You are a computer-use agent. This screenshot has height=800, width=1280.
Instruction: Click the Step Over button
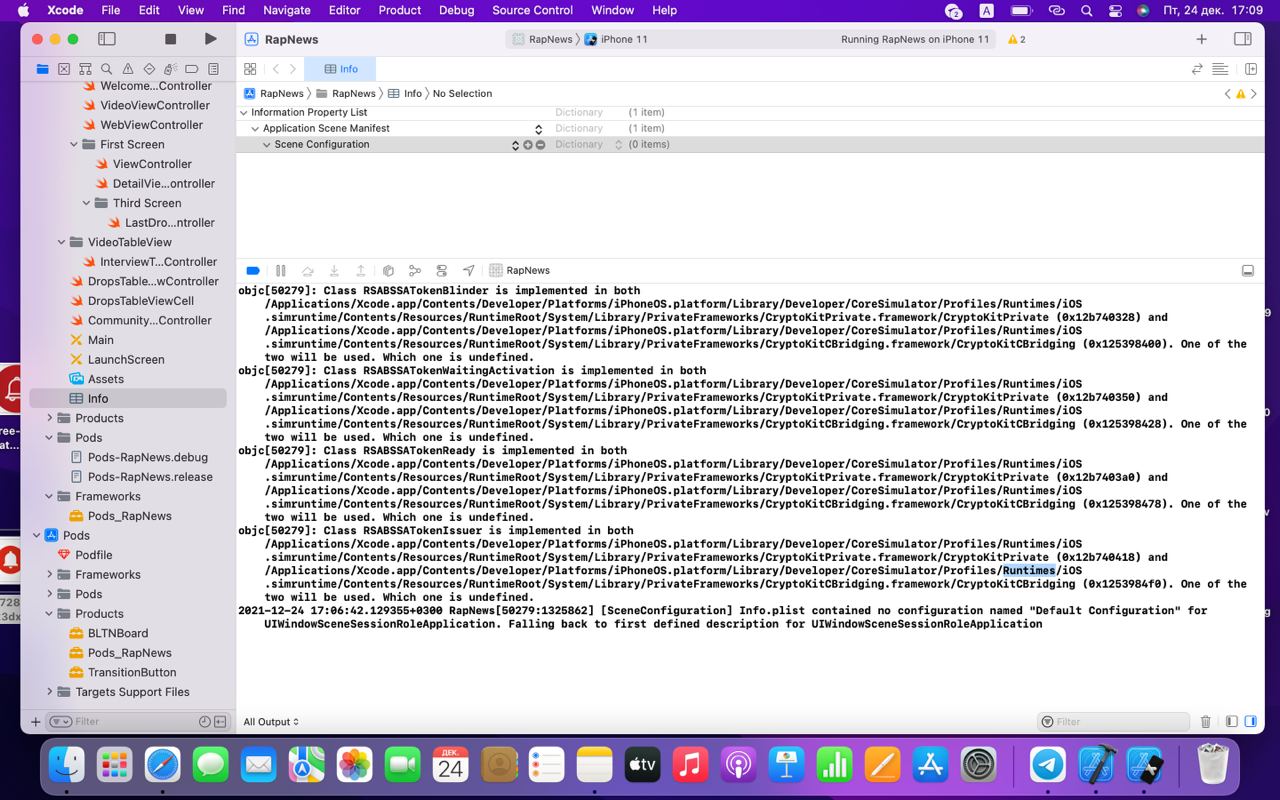click(x=308, y=271)
